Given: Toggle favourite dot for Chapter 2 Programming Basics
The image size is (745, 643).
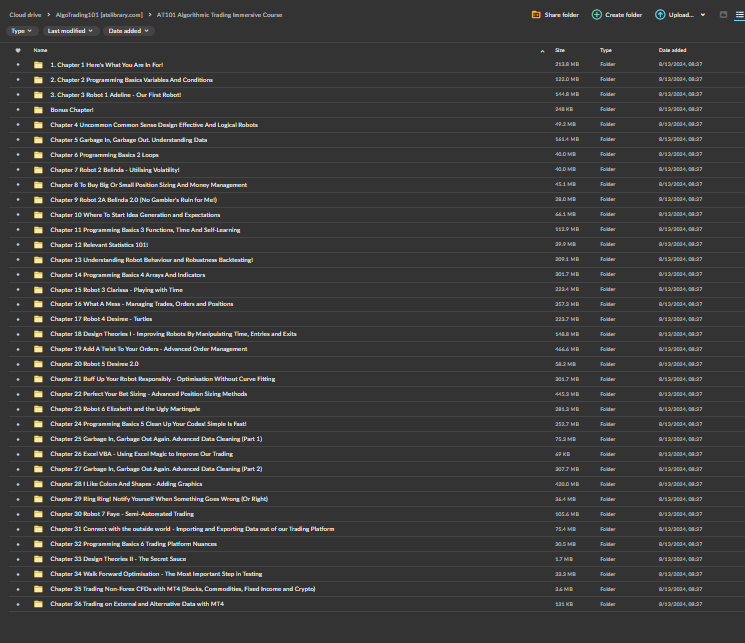Looking at the screenshot, I should pyautogui.click(x=18, y=80).
